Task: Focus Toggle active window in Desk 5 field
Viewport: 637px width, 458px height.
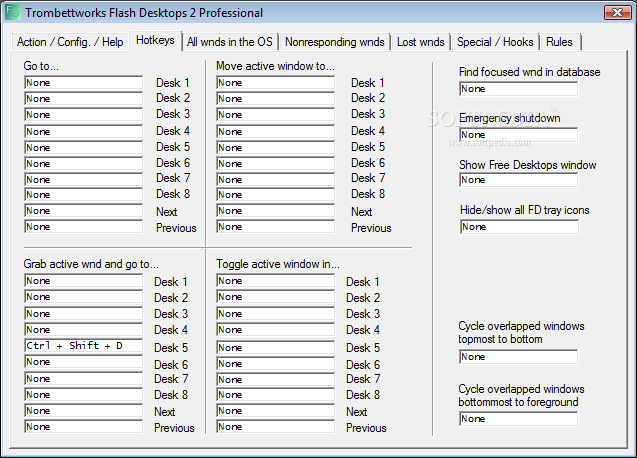Action: point(276,347)
